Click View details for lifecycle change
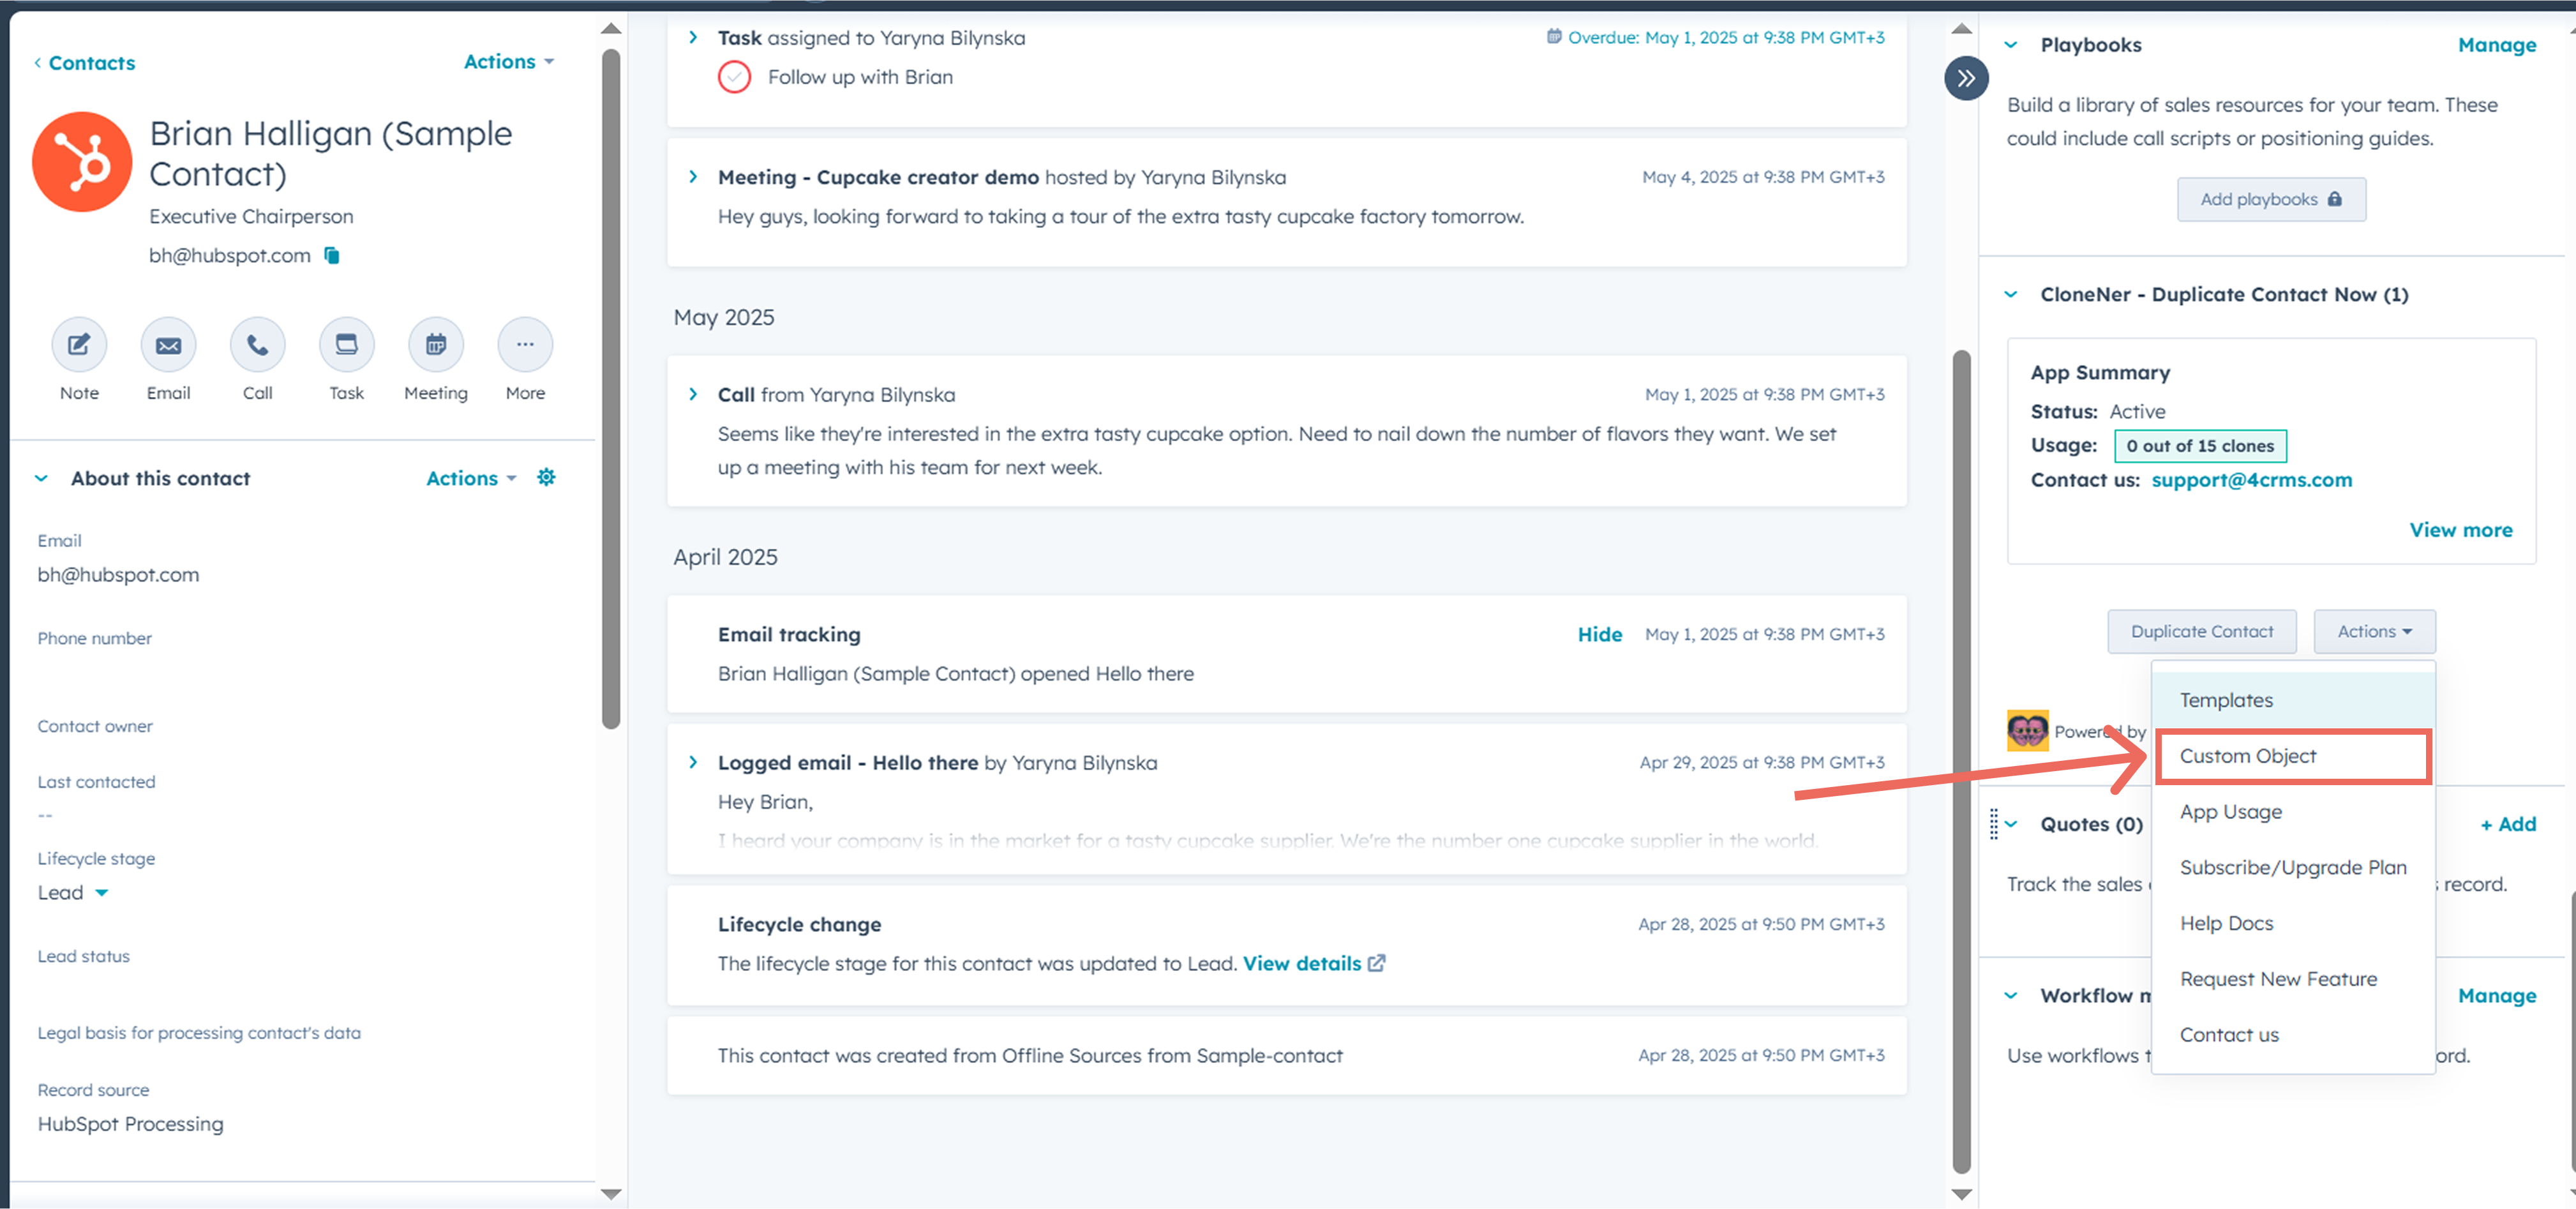This screenshot has height=1209, width=2576. click(1301, 963)
